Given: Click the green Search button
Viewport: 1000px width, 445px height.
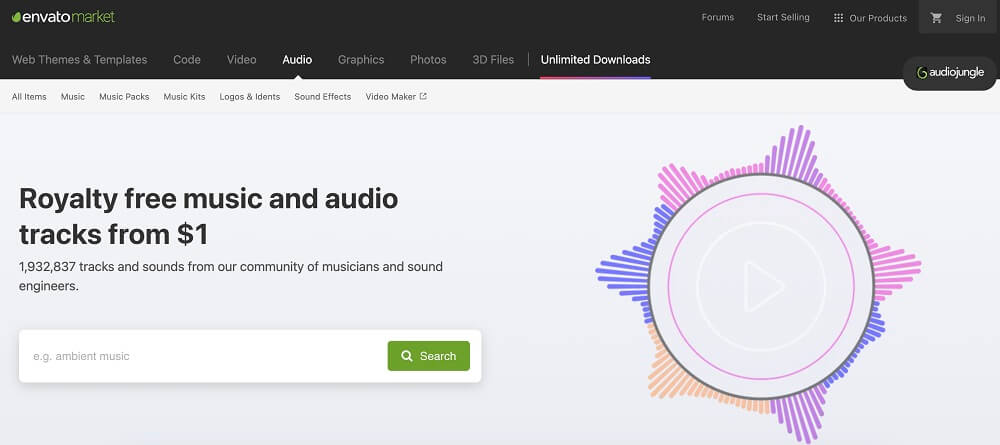Looking at the screenshot, I should coord(428,356).
